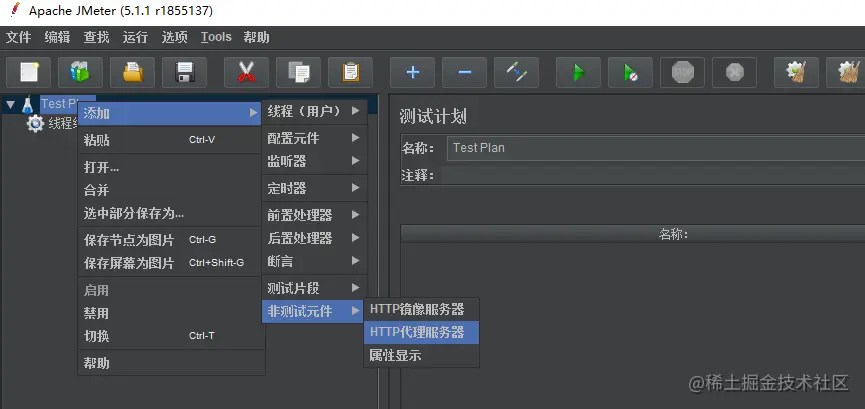
Task: Click the 名称 field containing Test Plan
Action: [x=656, y=148]
